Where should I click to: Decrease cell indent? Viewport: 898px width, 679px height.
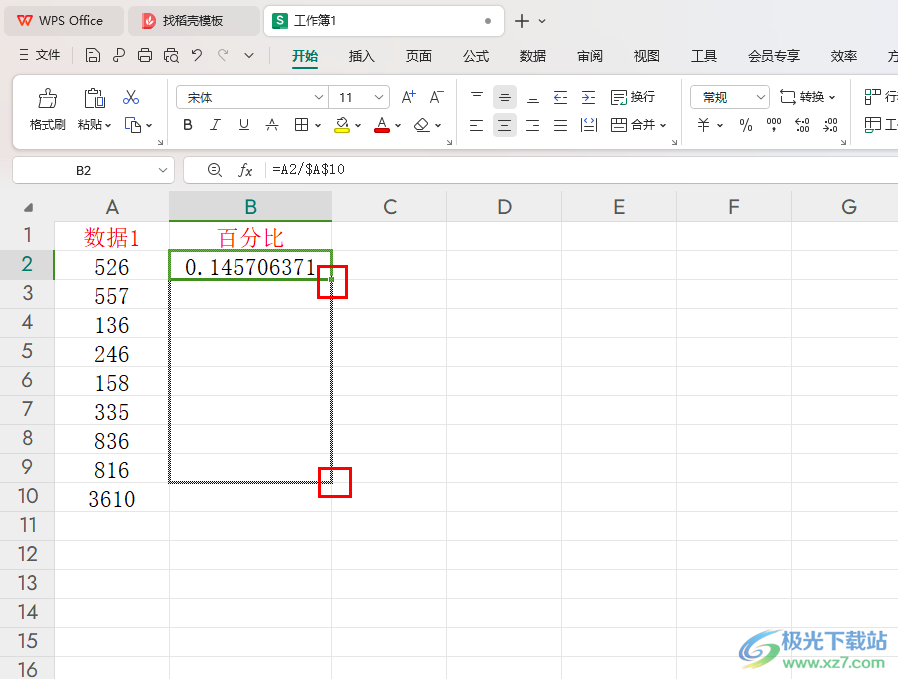[x=561, y=97]
